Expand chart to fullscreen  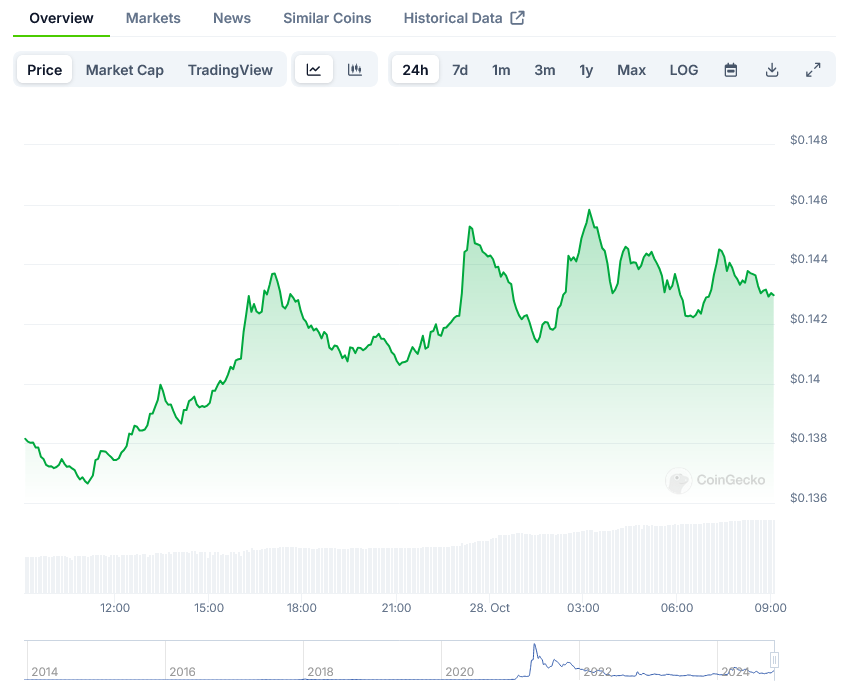[x=813, y=70]
